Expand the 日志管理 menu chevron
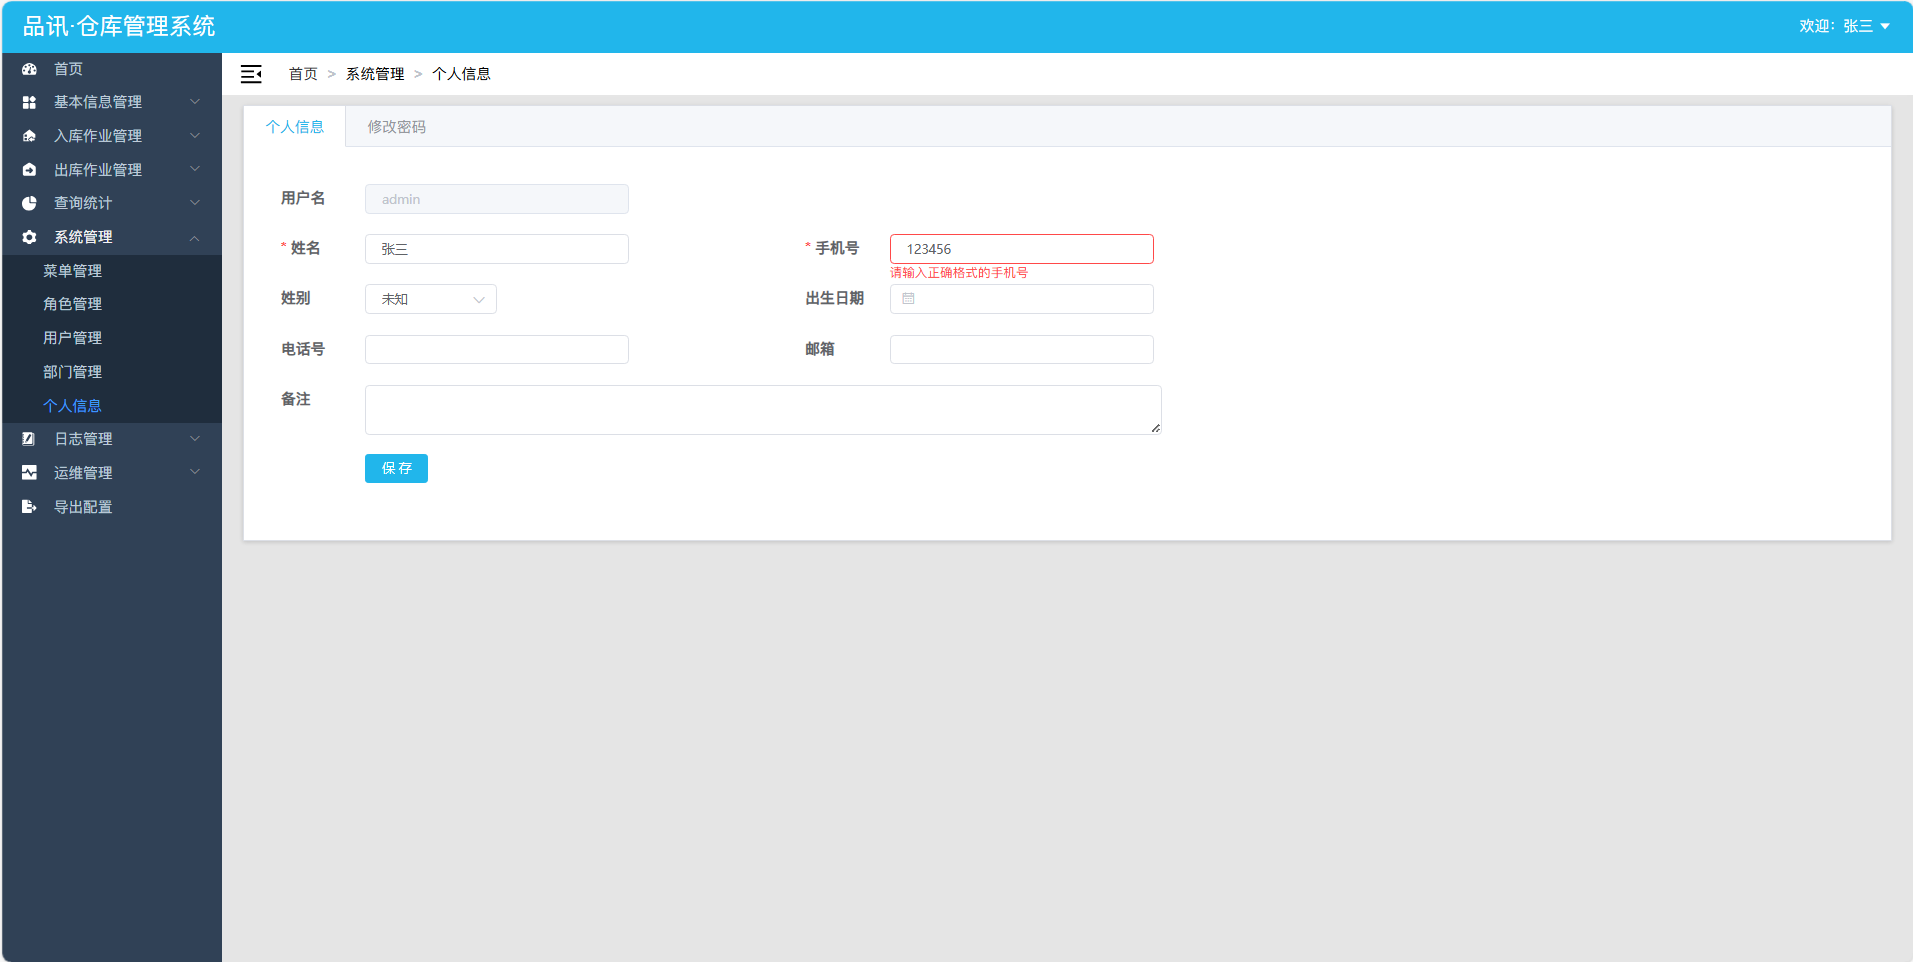The width and height of the screenshot is (1913, 962). 195,439
